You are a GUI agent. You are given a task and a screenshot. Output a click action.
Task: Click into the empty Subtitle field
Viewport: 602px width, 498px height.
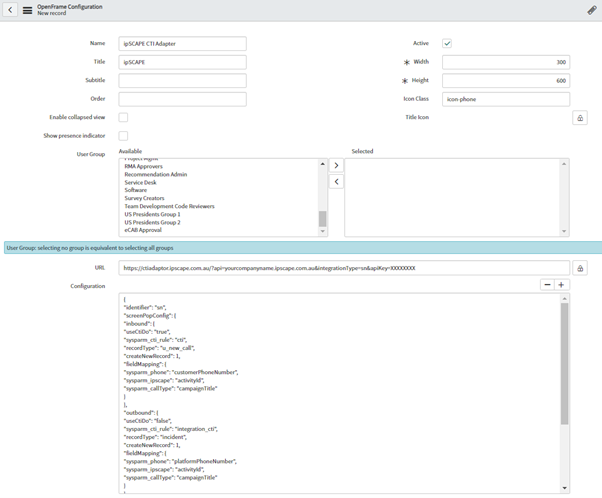[x=182, y=80]
